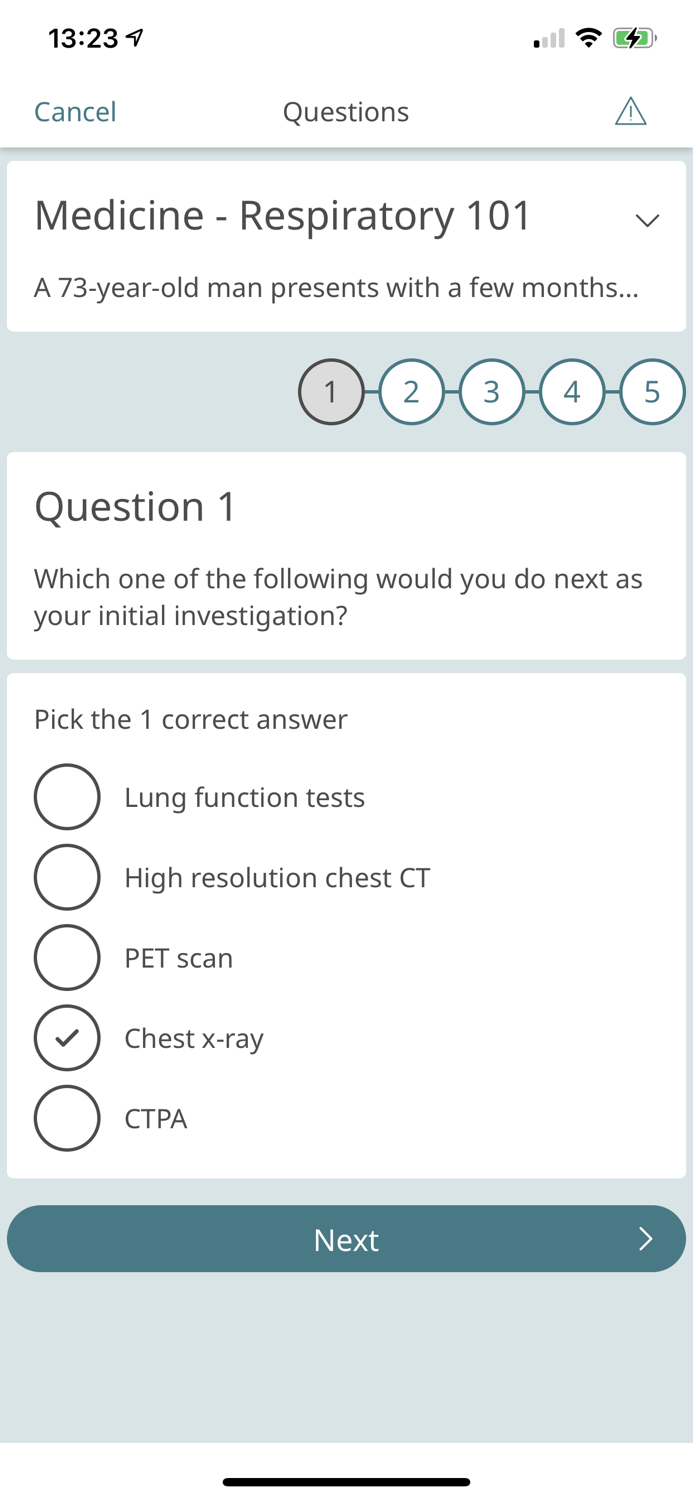The height and width of the screenshot is (1500, 693).
Task: Tap the chevron arrow inside the Next button
Action: (x=645, y=1239)
